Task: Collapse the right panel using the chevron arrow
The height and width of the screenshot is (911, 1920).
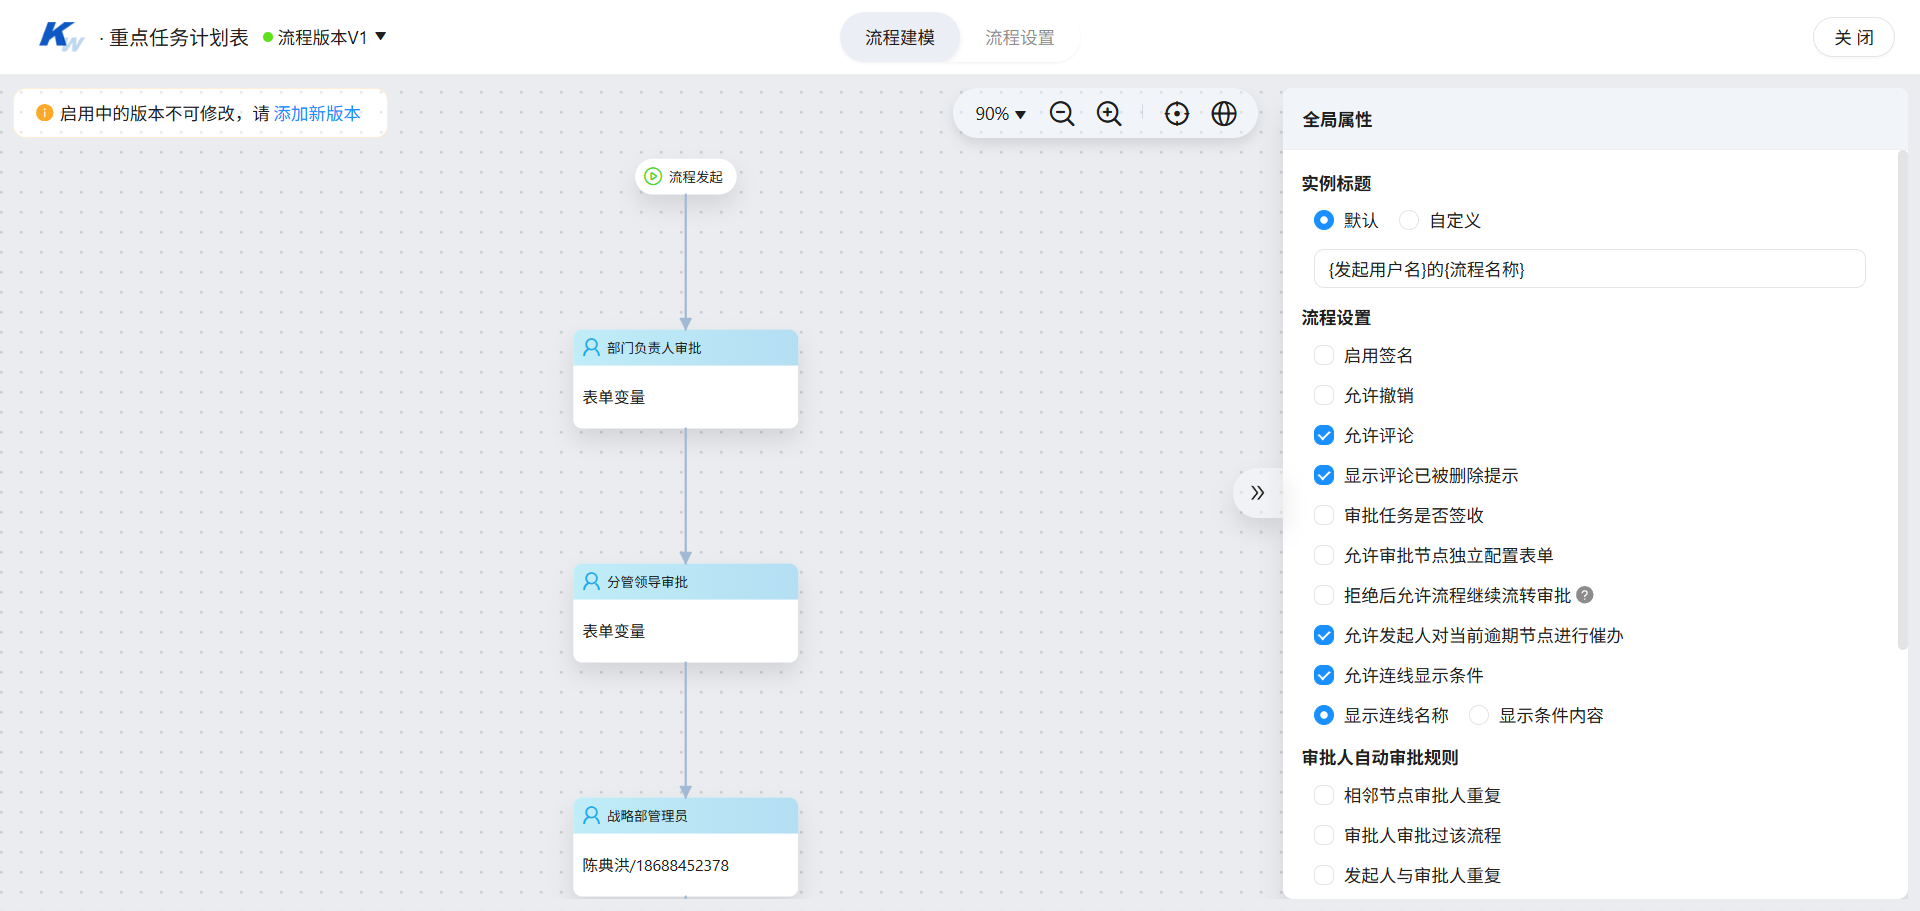Action: click(x=1258, y=492)
